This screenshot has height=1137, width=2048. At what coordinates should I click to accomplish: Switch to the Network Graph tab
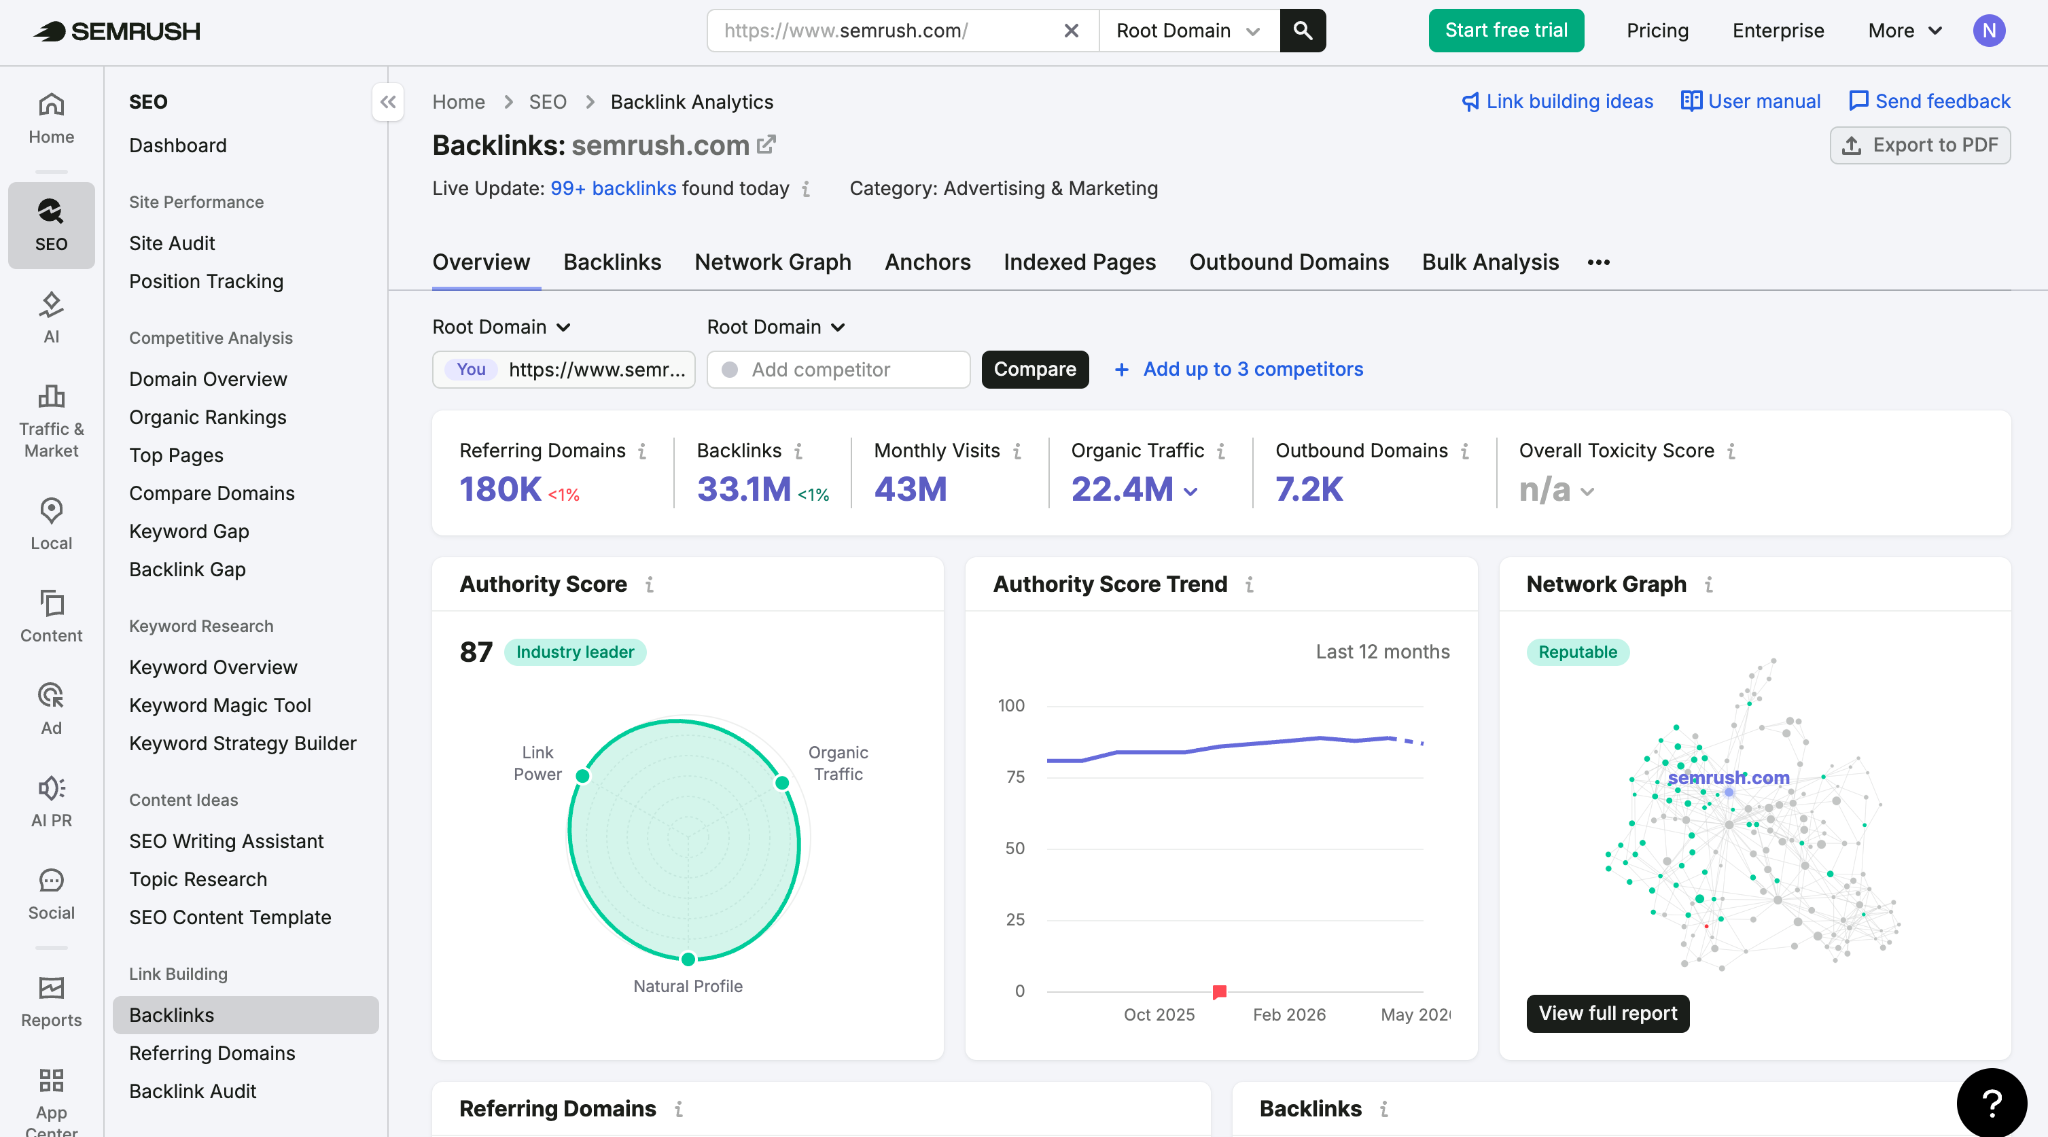773,262
